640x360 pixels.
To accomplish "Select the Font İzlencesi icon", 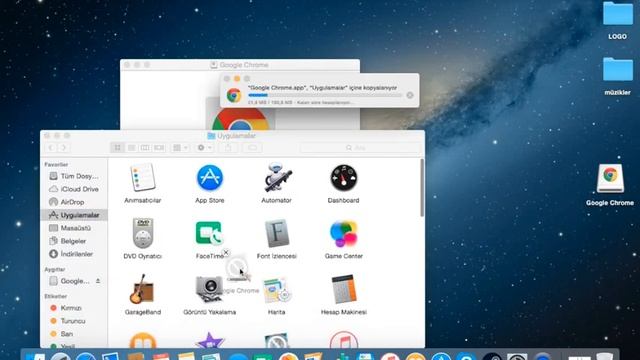I will coord(277,233).
